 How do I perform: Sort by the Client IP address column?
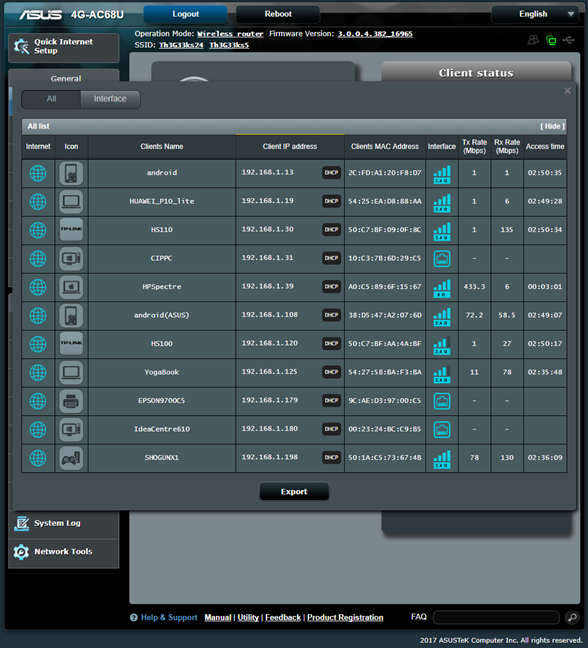pos(290,147)
